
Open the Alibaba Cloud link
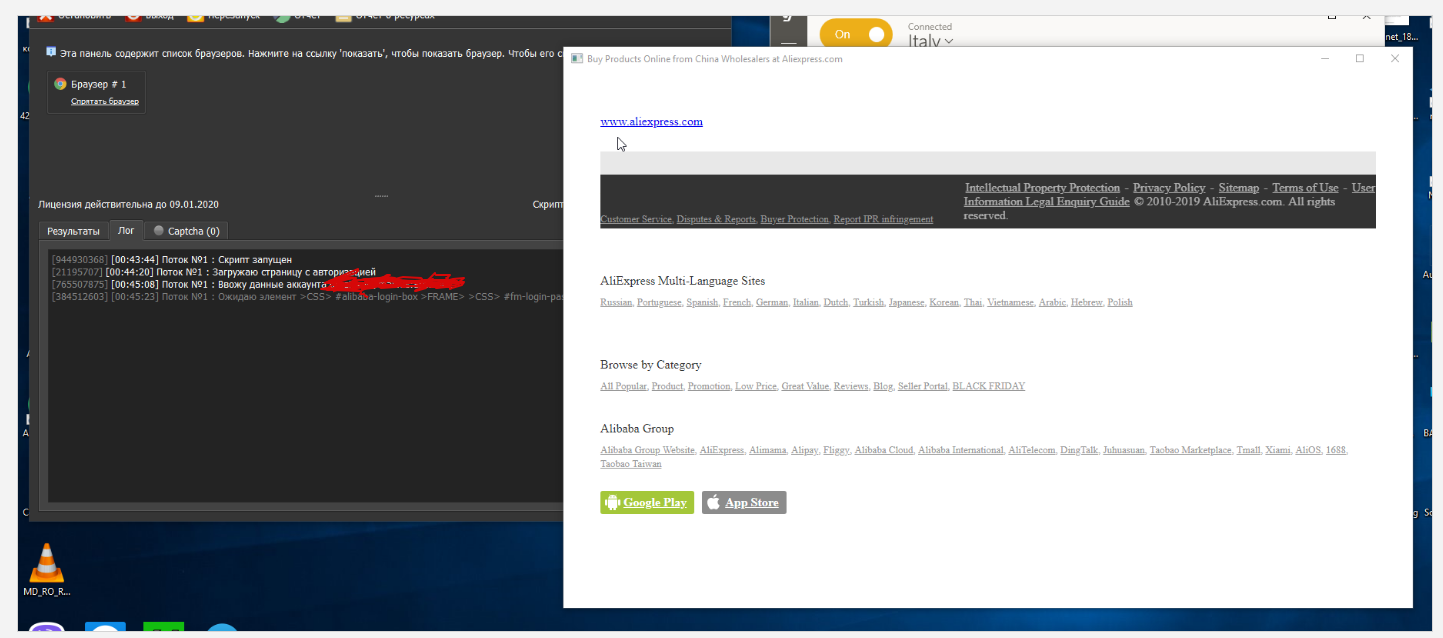click(x=884, y=450)
